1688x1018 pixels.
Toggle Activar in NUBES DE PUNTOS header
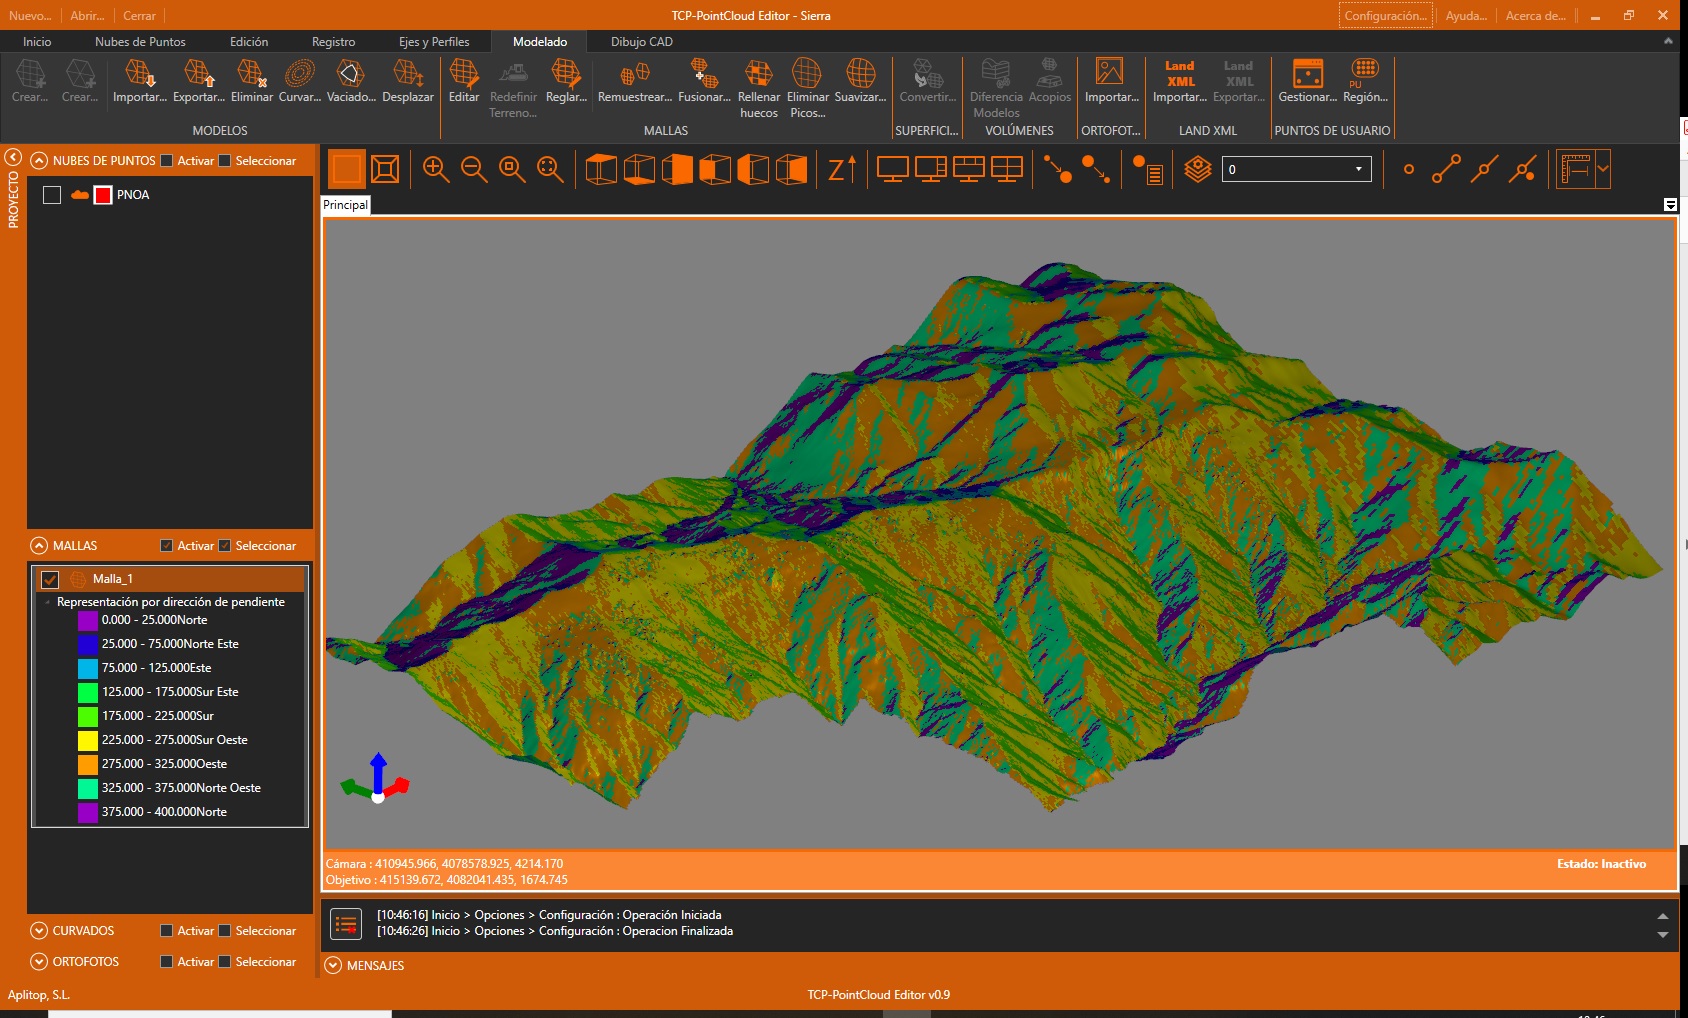coord(167,161)
